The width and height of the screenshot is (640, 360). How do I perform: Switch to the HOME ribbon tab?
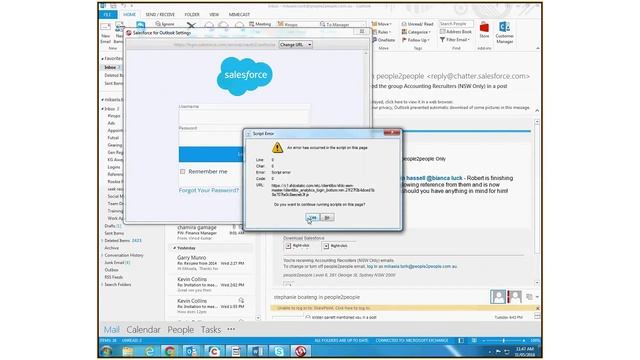(x=129, y=14)
